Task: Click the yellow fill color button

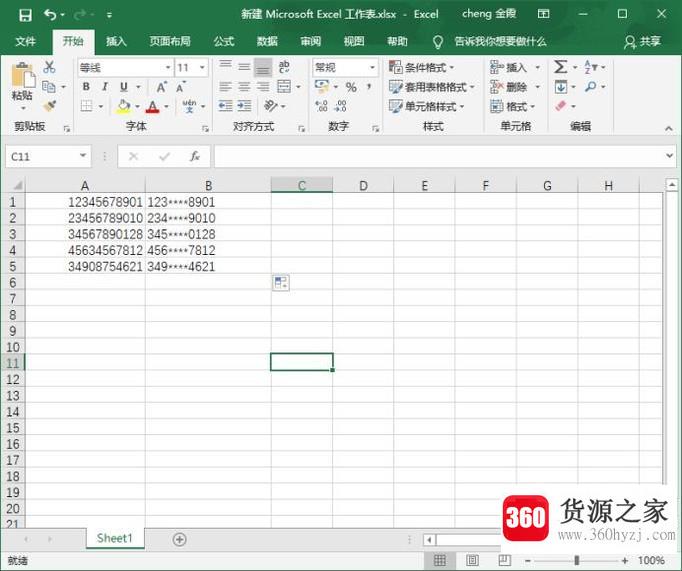Action: click(124, 107)
